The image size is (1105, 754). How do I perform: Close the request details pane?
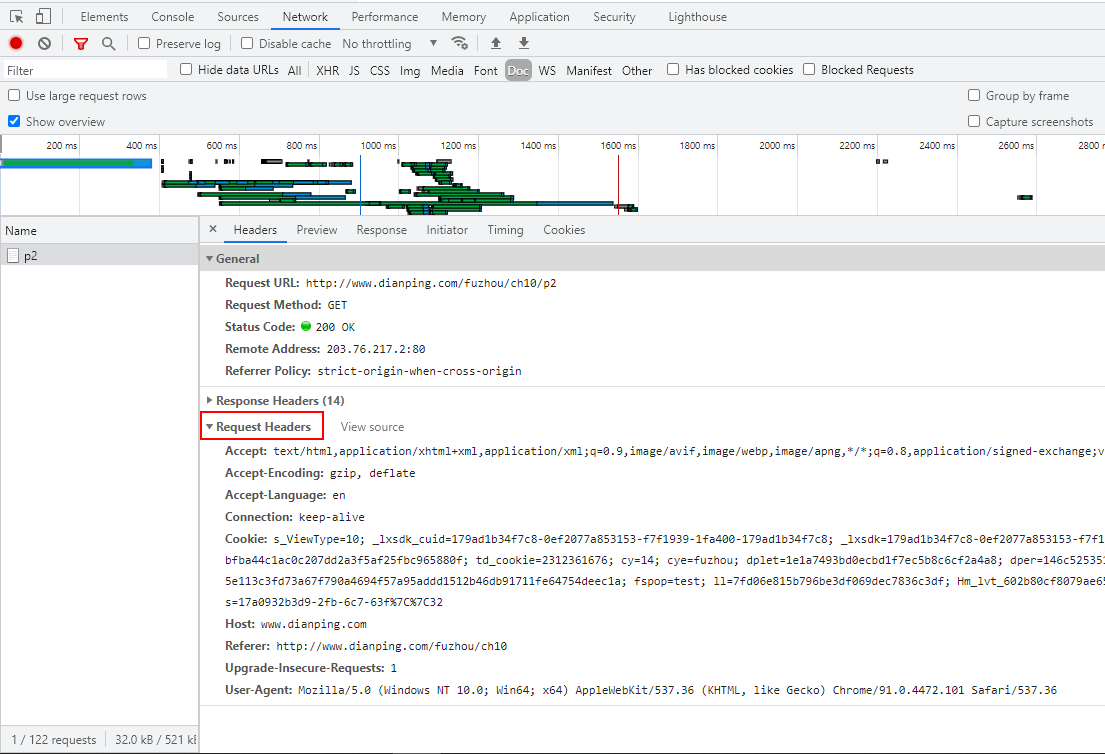coord(213,229)
